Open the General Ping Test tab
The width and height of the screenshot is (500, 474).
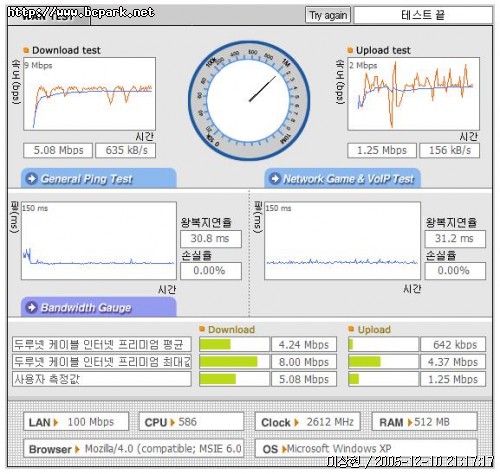point(99,178)
